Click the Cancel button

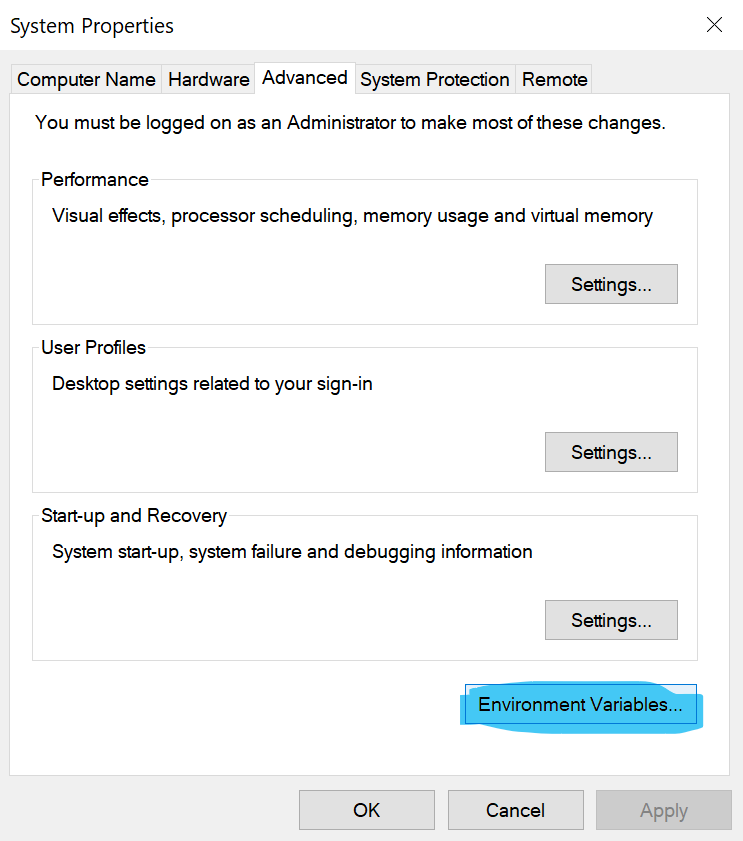[x=516, y=810]
